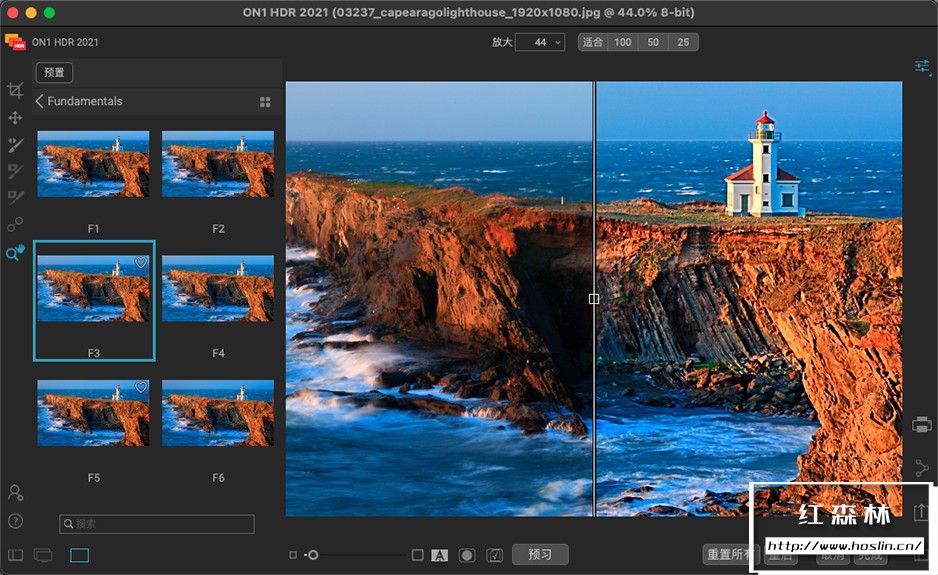The width and height of the screenshot is (938, 575).
Task: Toggle favorite heart on F5 preset
Action: 141,387
